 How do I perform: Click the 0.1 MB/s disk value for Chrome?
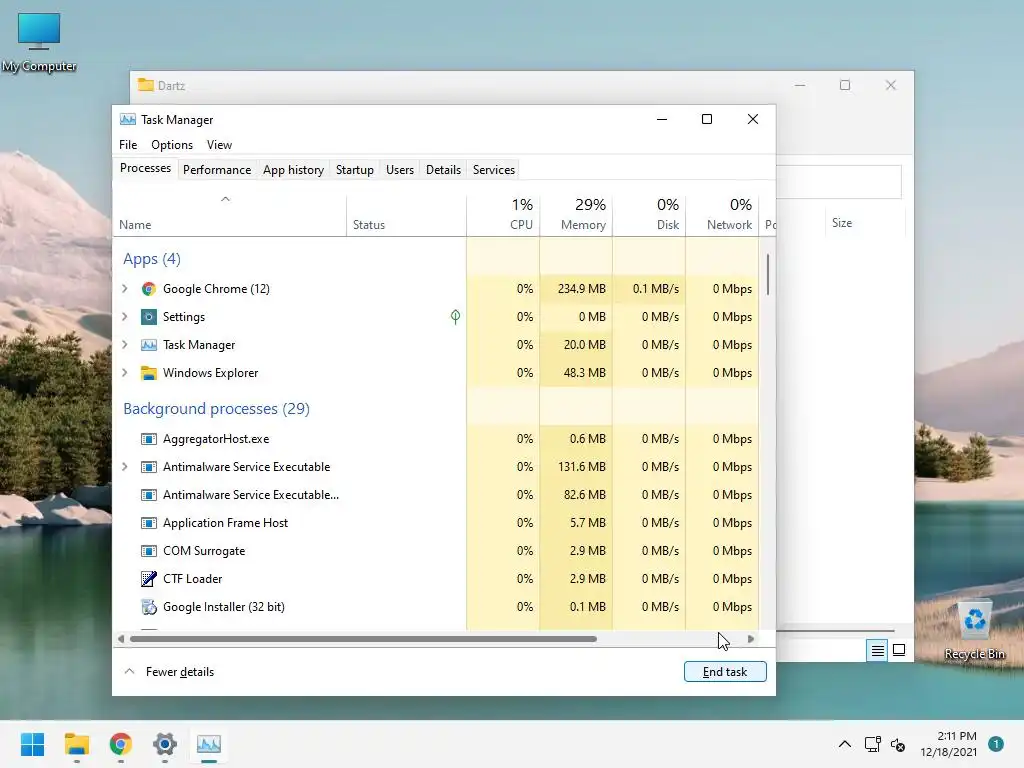click(x=656, y=289)
